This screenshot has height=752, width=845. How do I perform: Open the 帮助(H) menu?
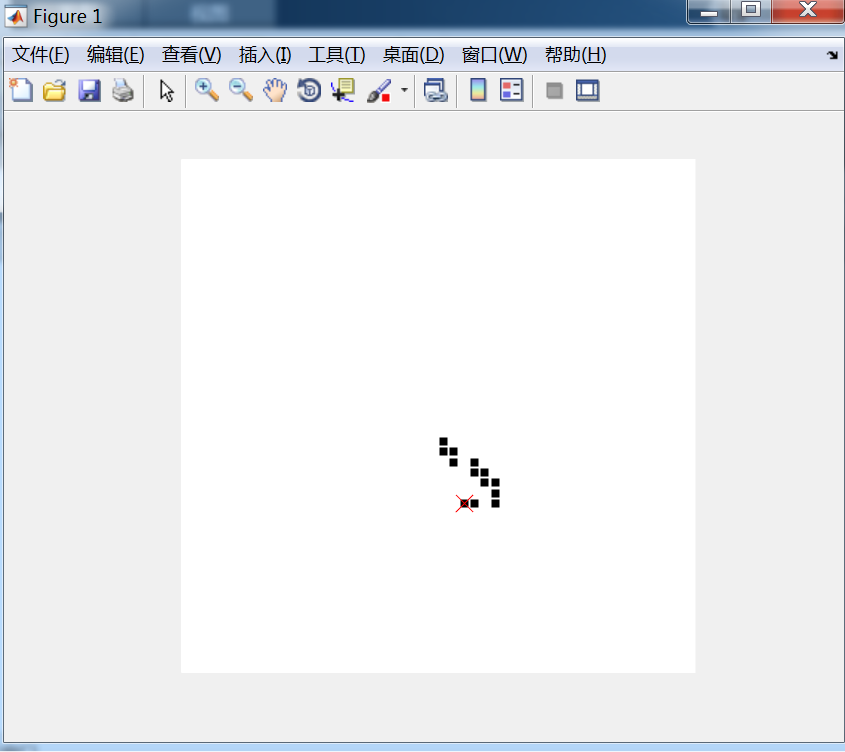pos(576,55)
